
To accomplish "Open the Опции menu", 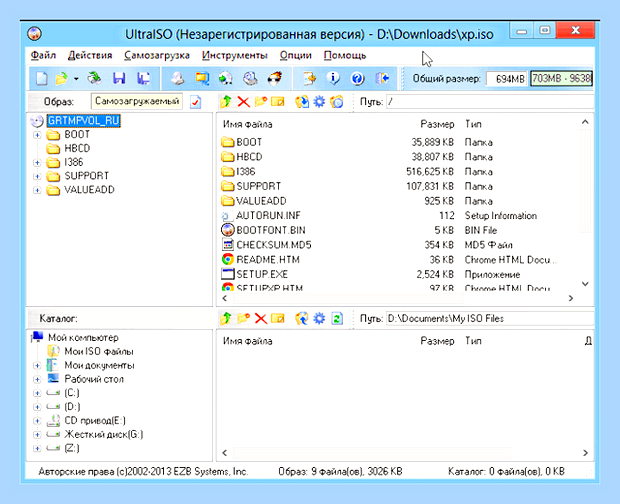I will pos(295,55).
